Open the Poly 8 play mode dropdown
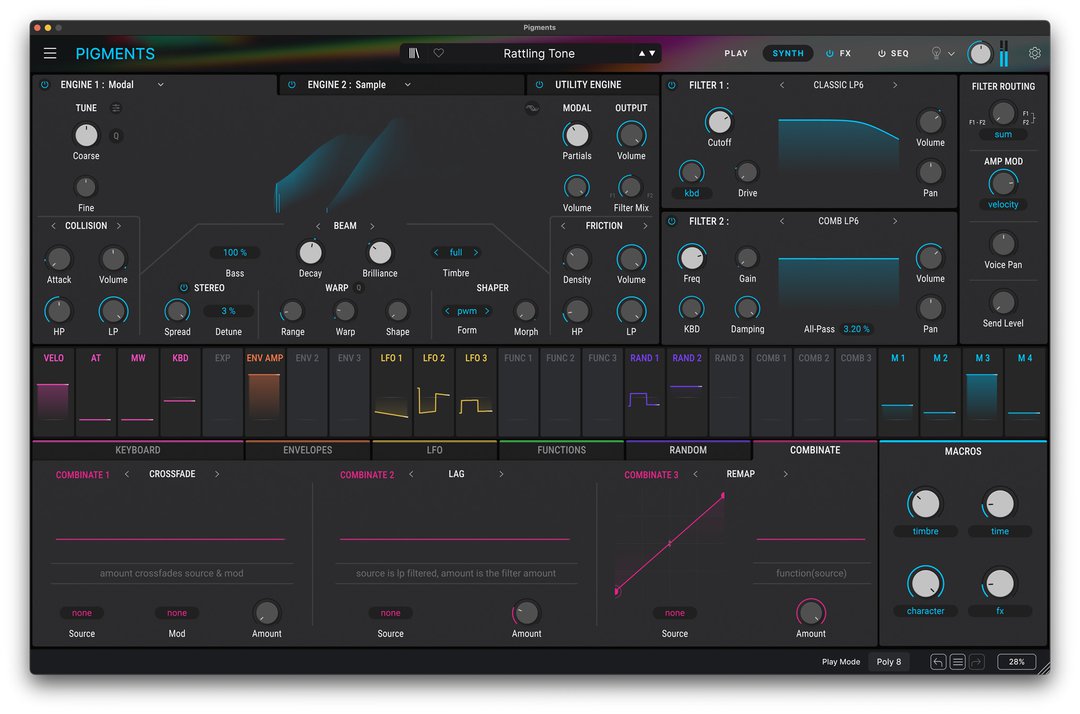Image resolution: width=1080 pixels, height=714 pixels. point(889,662)
